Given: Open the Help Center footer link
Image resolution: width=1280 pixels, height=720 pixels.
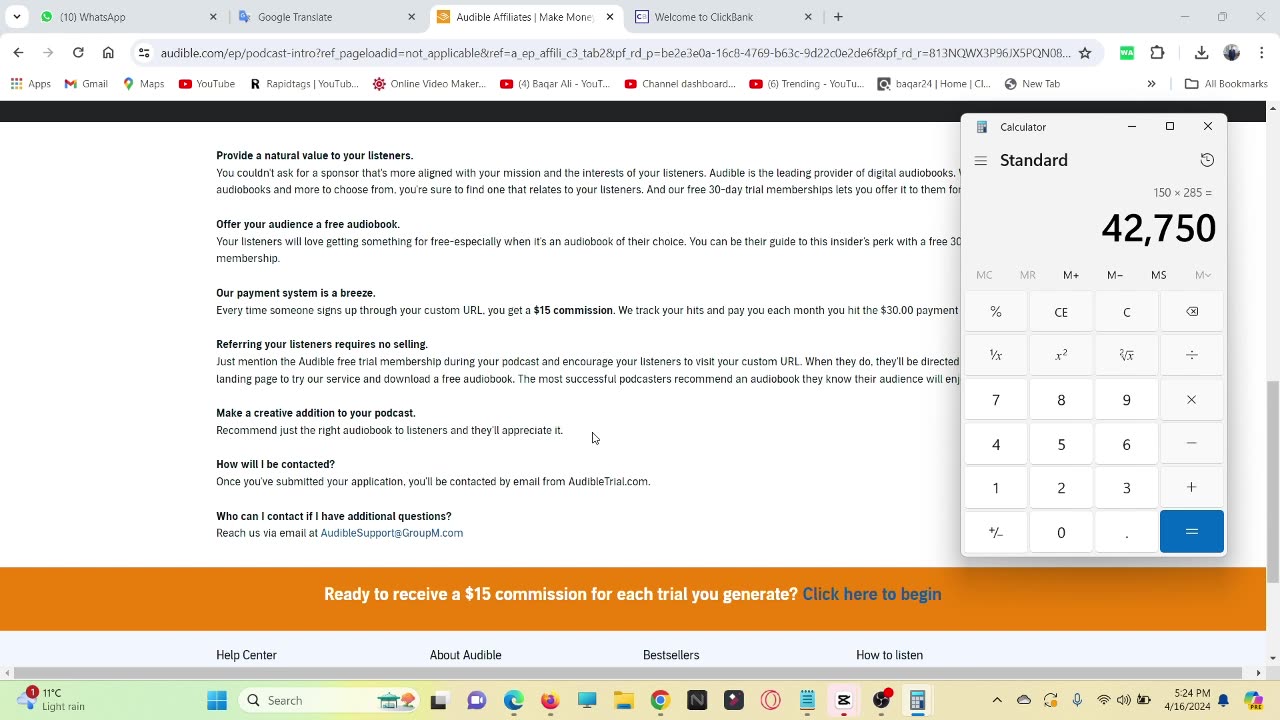Looking at the screenshot, I should point(246,655).
